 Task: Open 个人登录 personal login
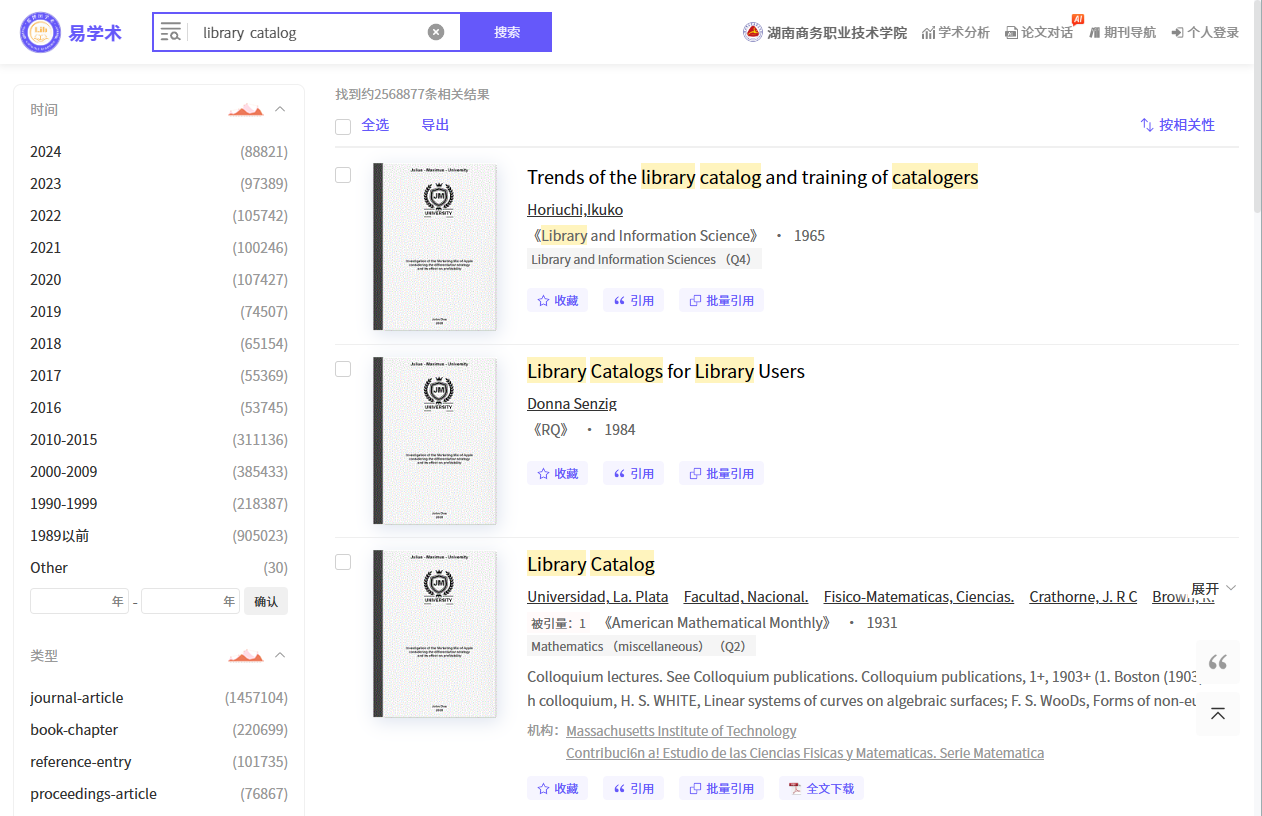[1205, 33]
